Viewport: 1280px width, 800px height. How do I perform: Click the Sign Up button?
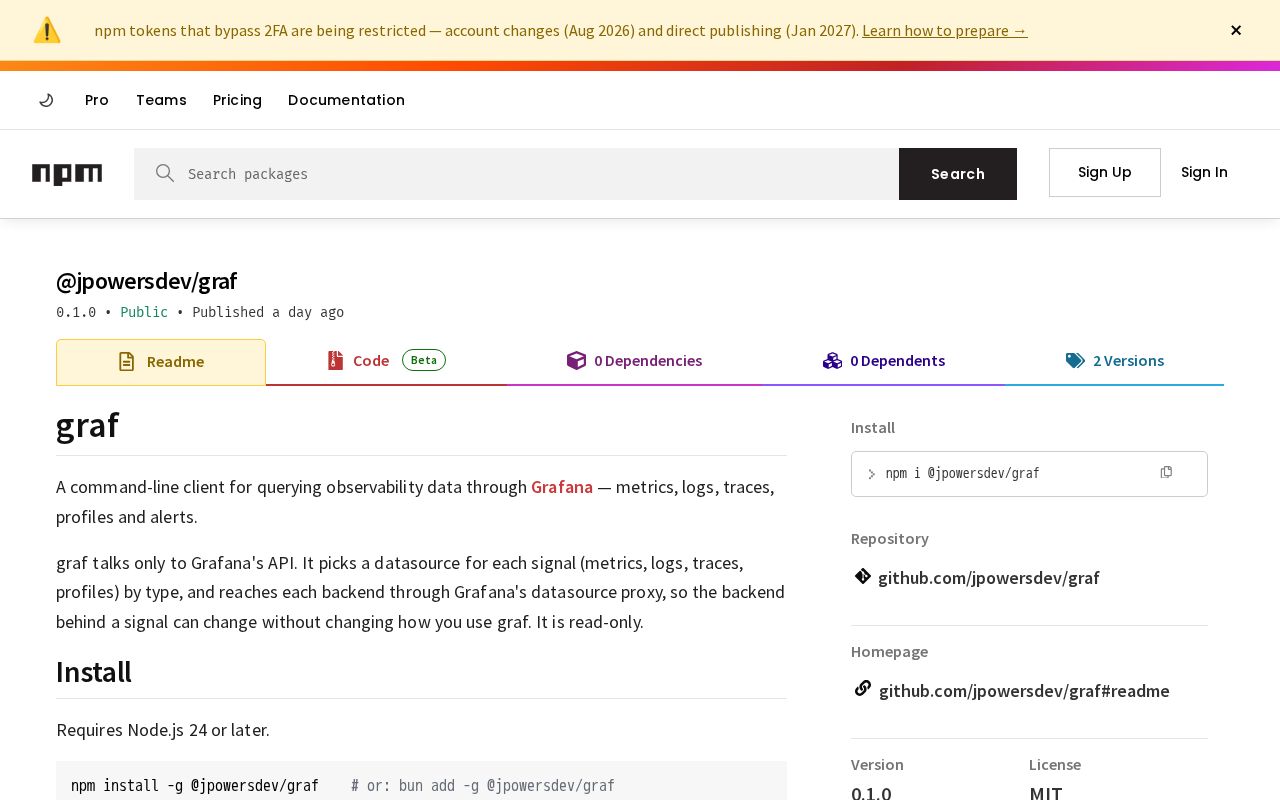point(1105,172)
